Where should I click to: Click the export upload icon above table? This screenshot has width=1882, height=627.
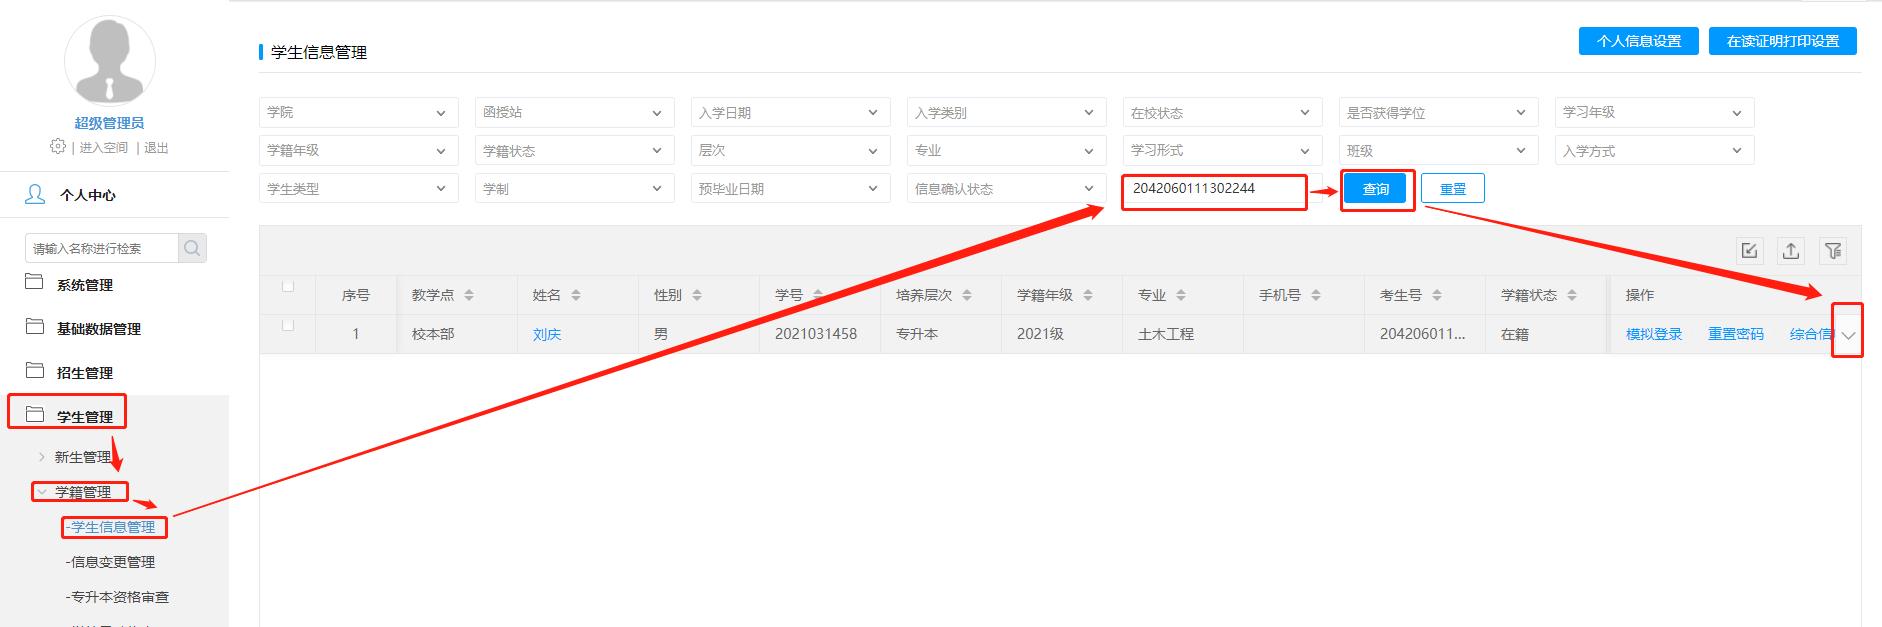point(1791,251)
